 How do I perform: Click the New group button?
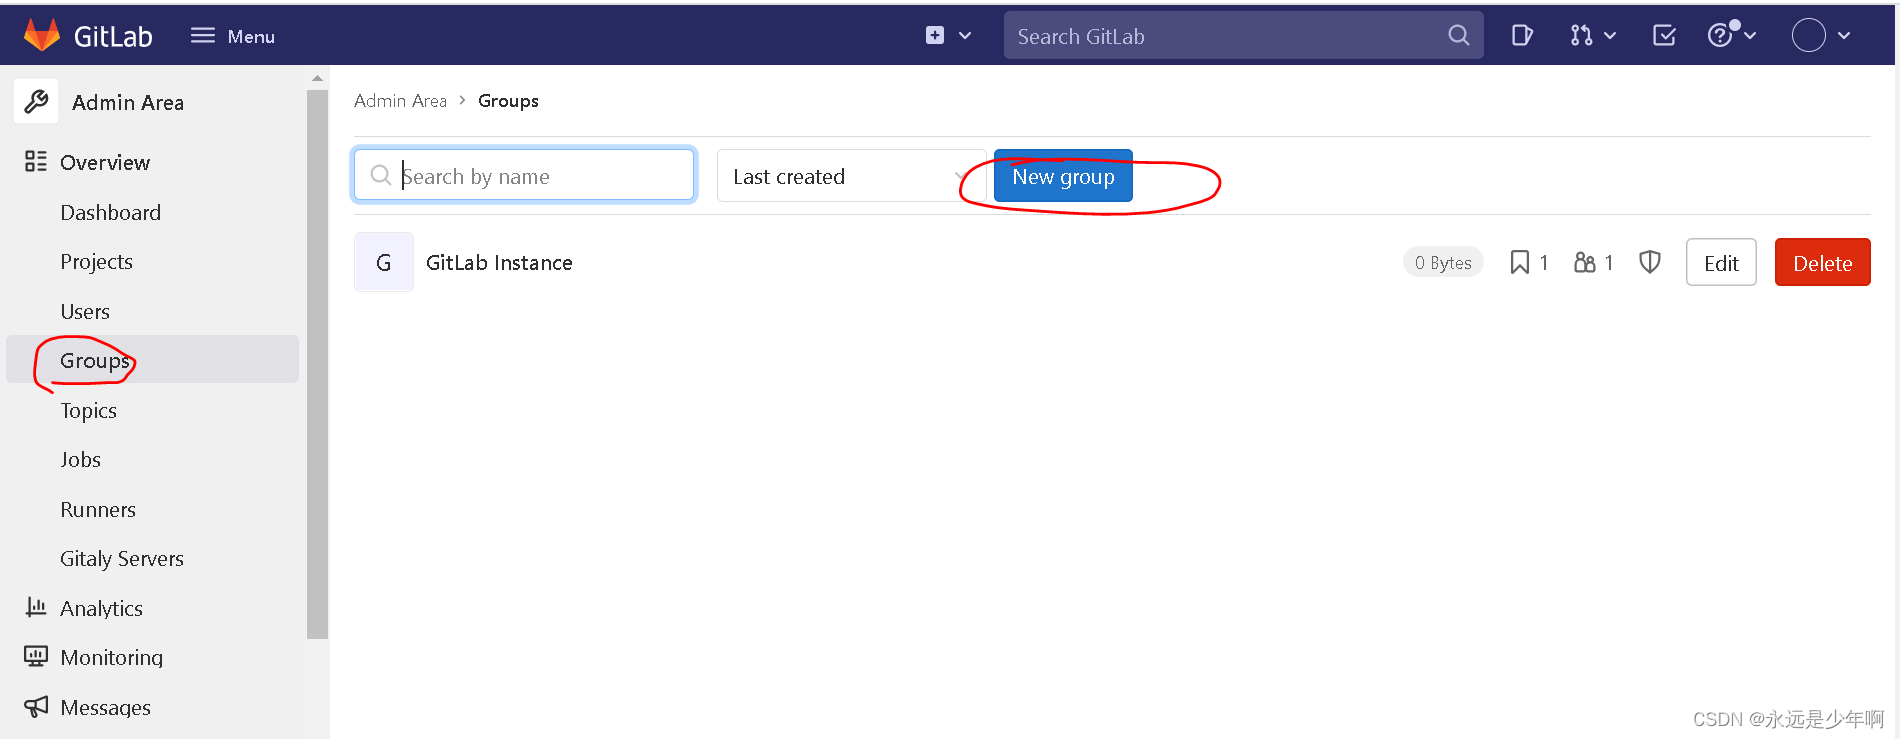pos(1063,175)
